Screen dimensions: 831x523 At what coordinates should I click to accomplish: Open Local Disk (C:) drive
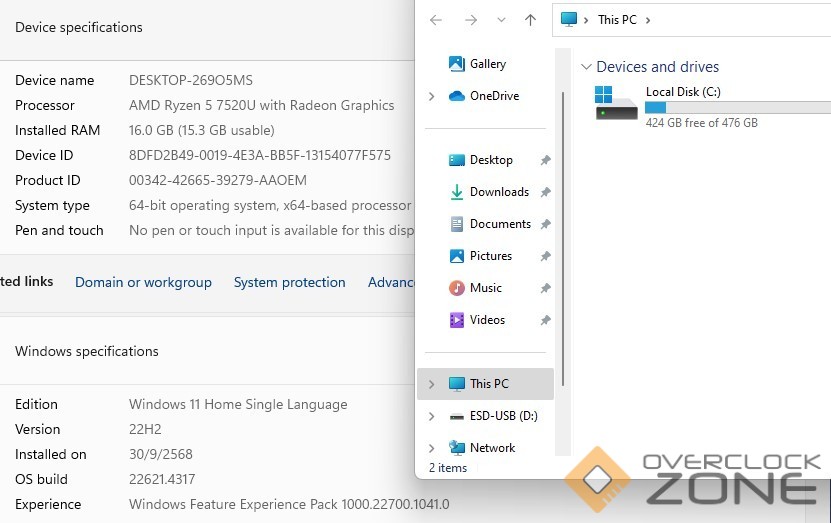683,92
